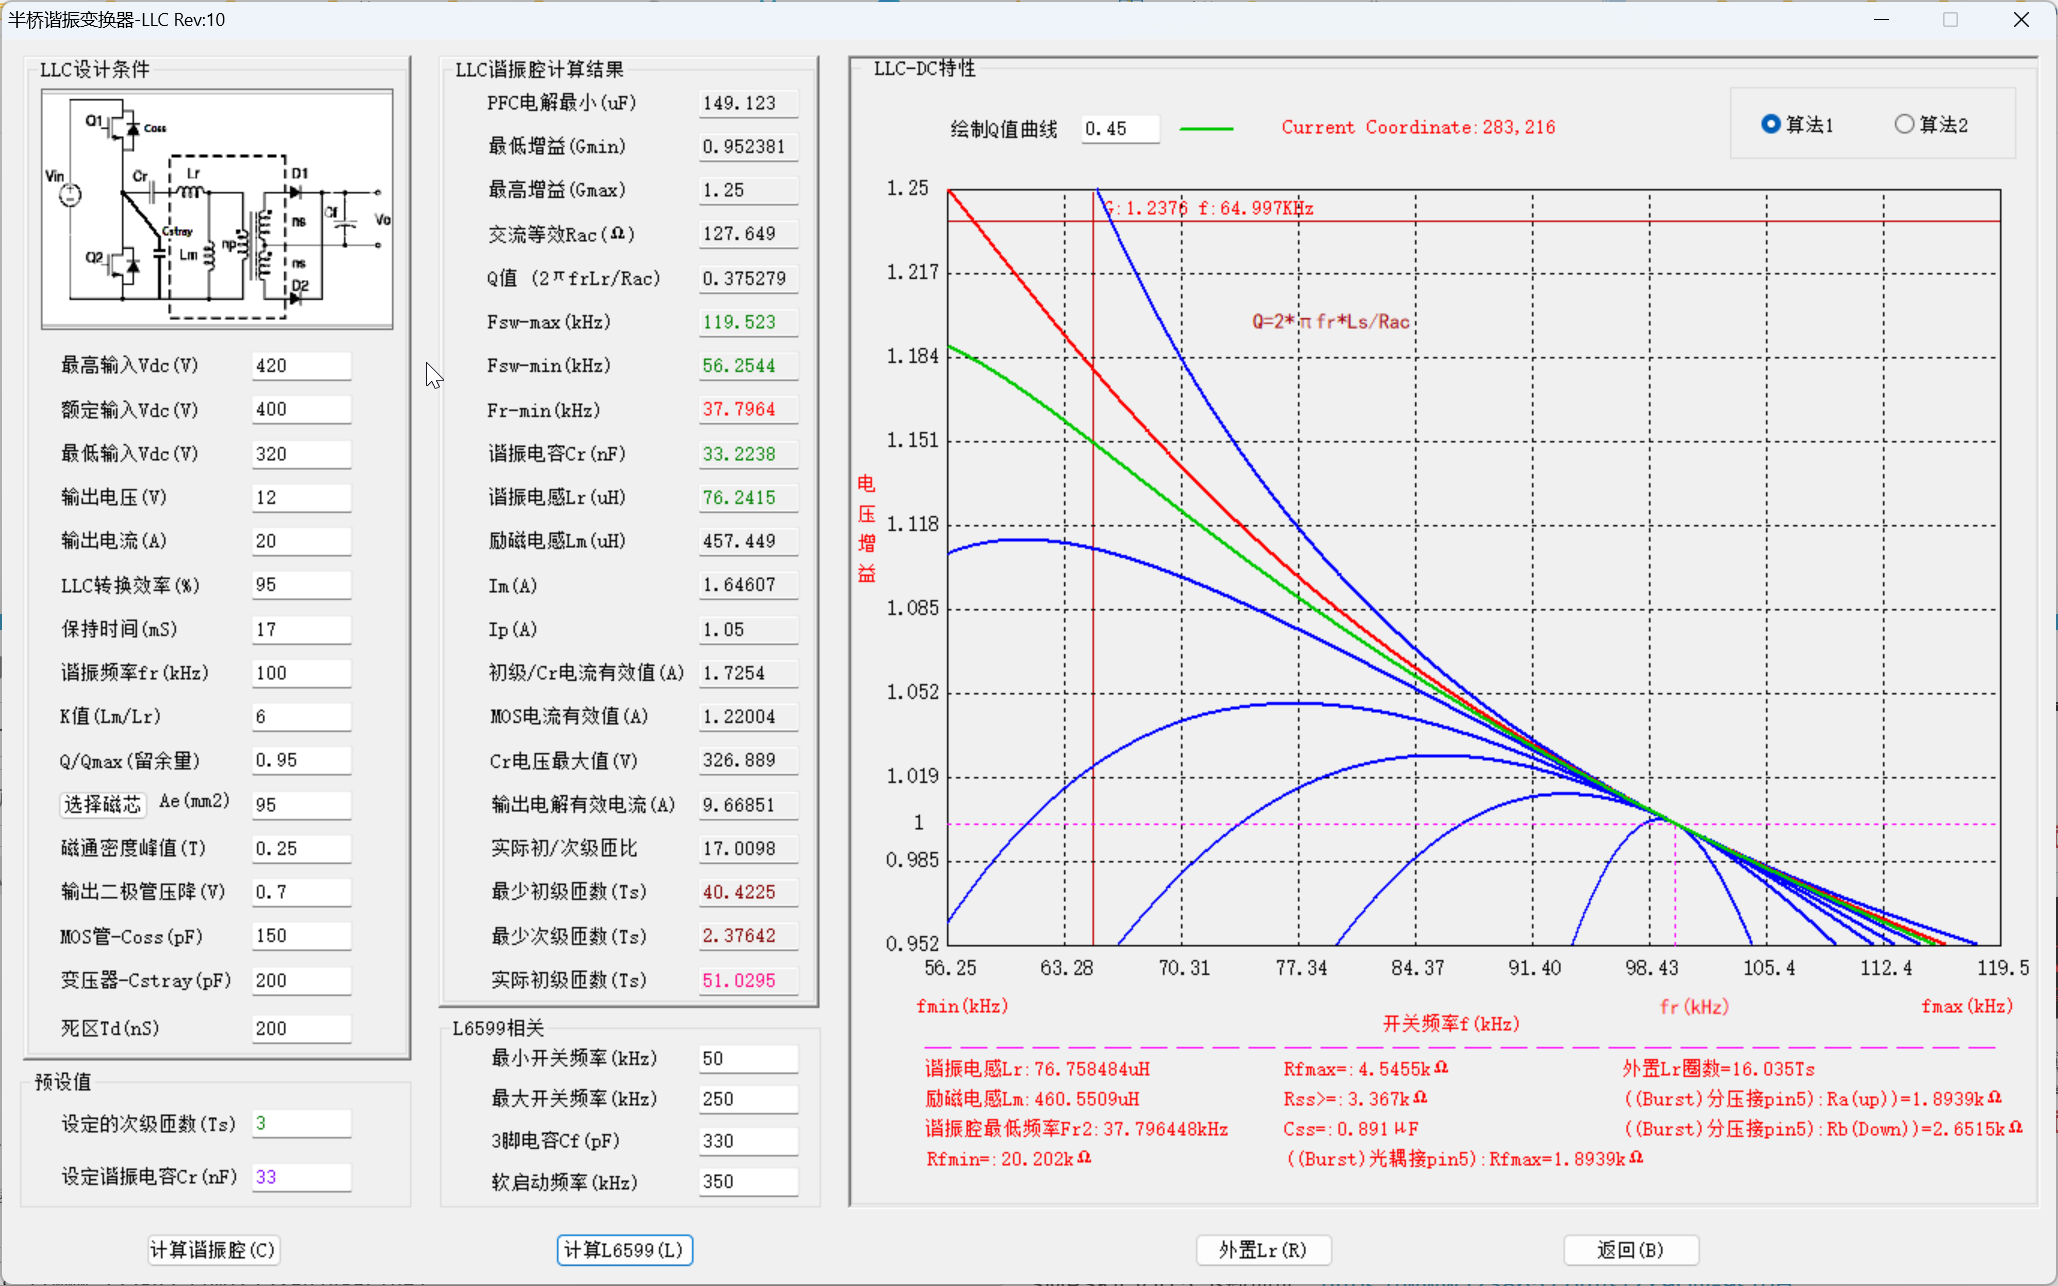Close the LLC converter window
The height and width of the screenshot is (1286, 2058).
coord(2021,20)
